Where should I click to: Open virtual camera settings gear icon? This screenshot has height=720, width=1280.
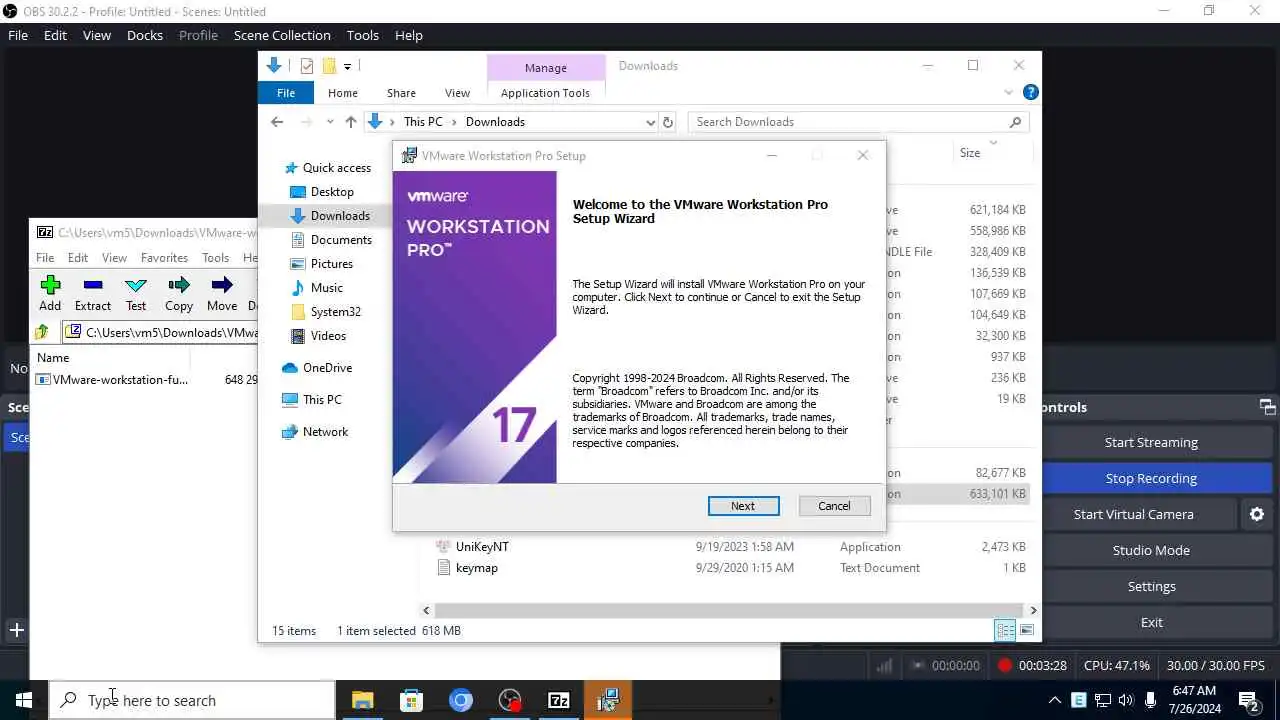pos(1257,514)
